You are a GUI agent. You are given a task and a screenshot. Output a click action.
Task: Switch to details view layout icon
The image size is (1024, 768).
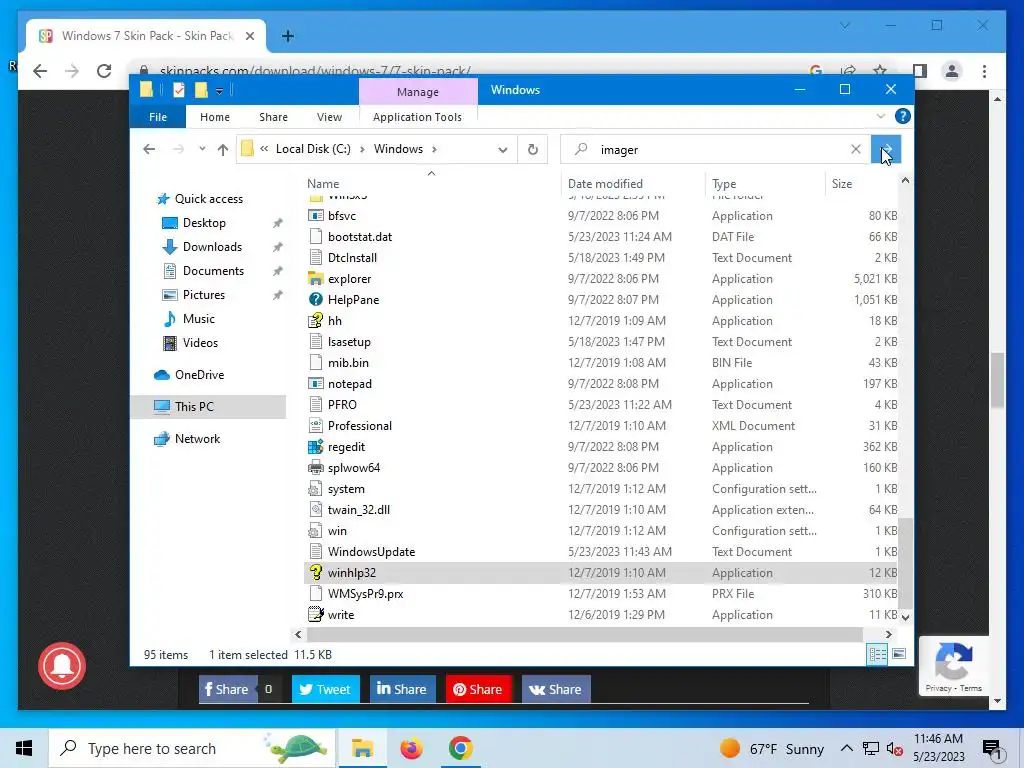[x=877, y=654]
